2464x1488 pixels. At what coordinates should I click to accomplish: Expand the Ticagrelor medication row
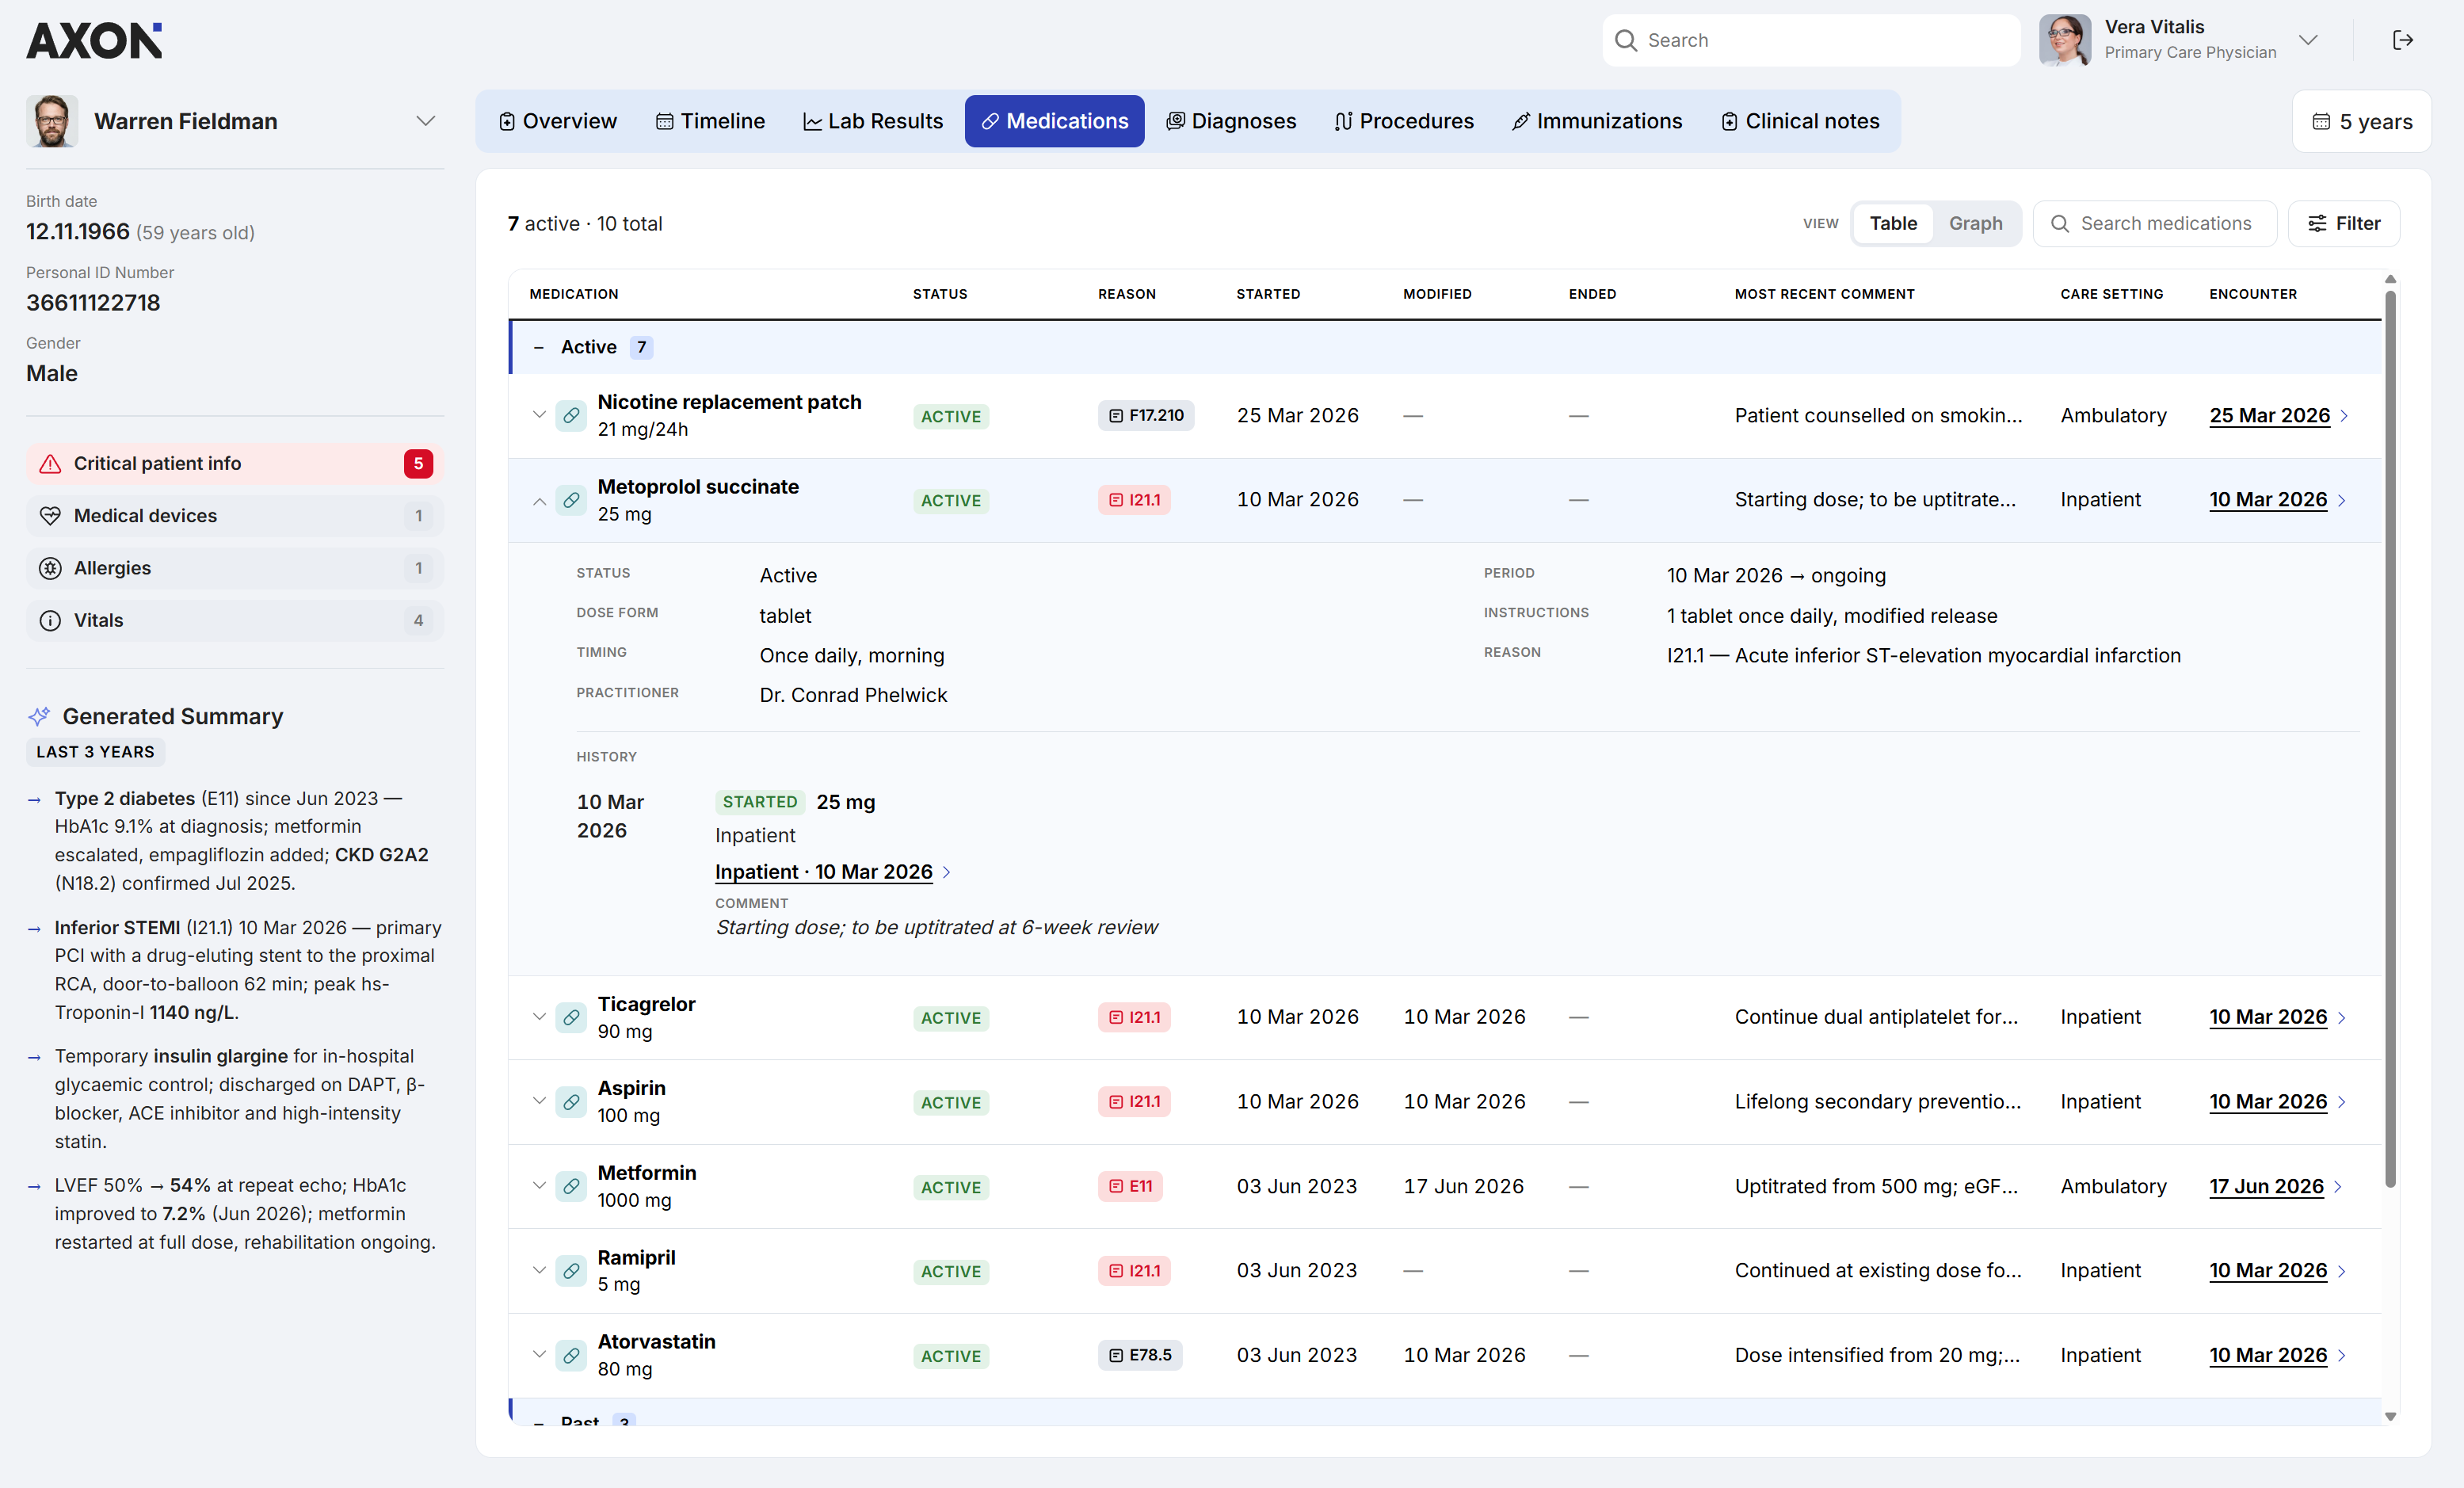coord(539,1017)
